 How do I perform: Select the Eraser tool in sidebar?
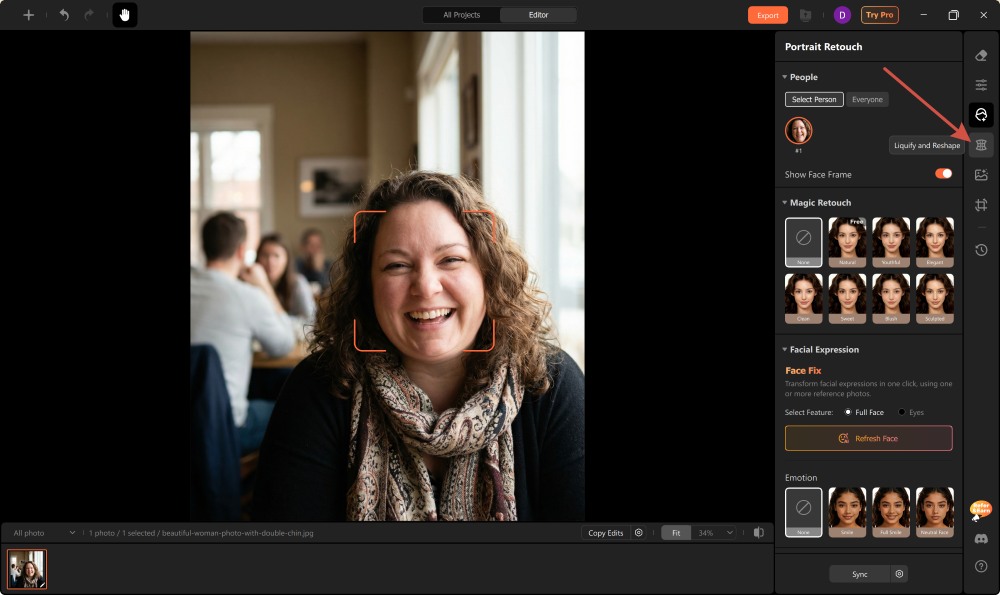coord(981,56)
